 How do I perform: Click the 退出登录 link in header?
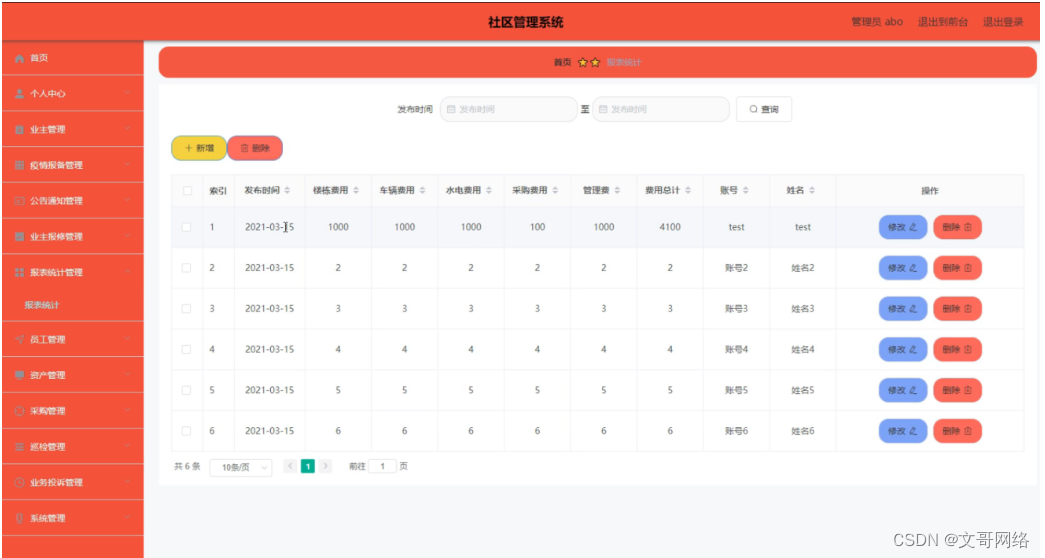point(1003,22)
